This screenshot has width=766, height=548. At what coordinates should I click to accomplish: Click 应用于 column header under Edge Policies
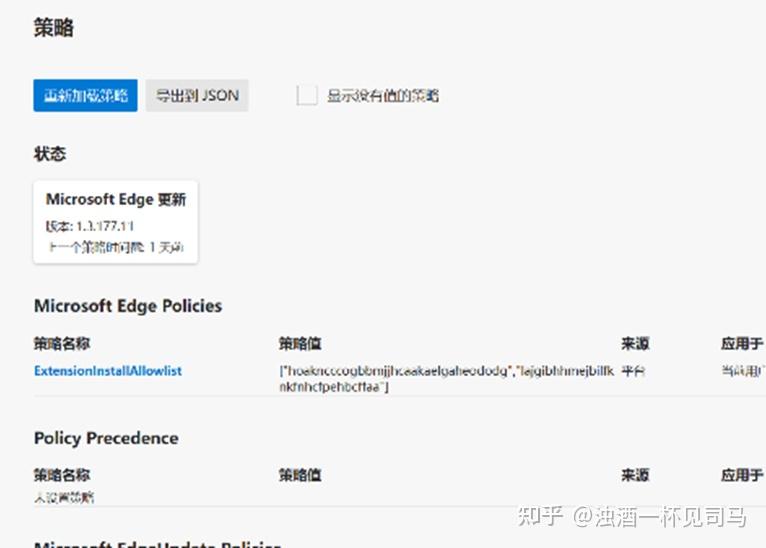pyautogui.click(x=742, y=344)
